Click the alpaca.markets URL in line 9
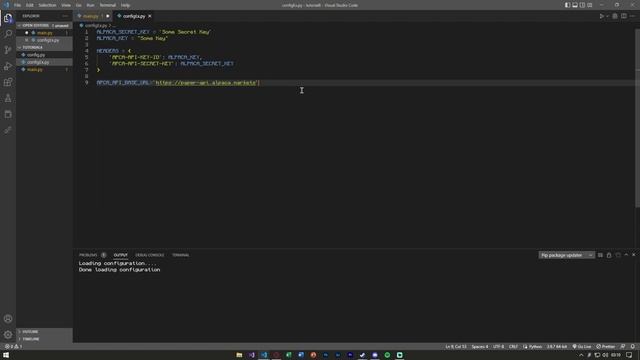 pyautogui.click(x=206, y=83)
